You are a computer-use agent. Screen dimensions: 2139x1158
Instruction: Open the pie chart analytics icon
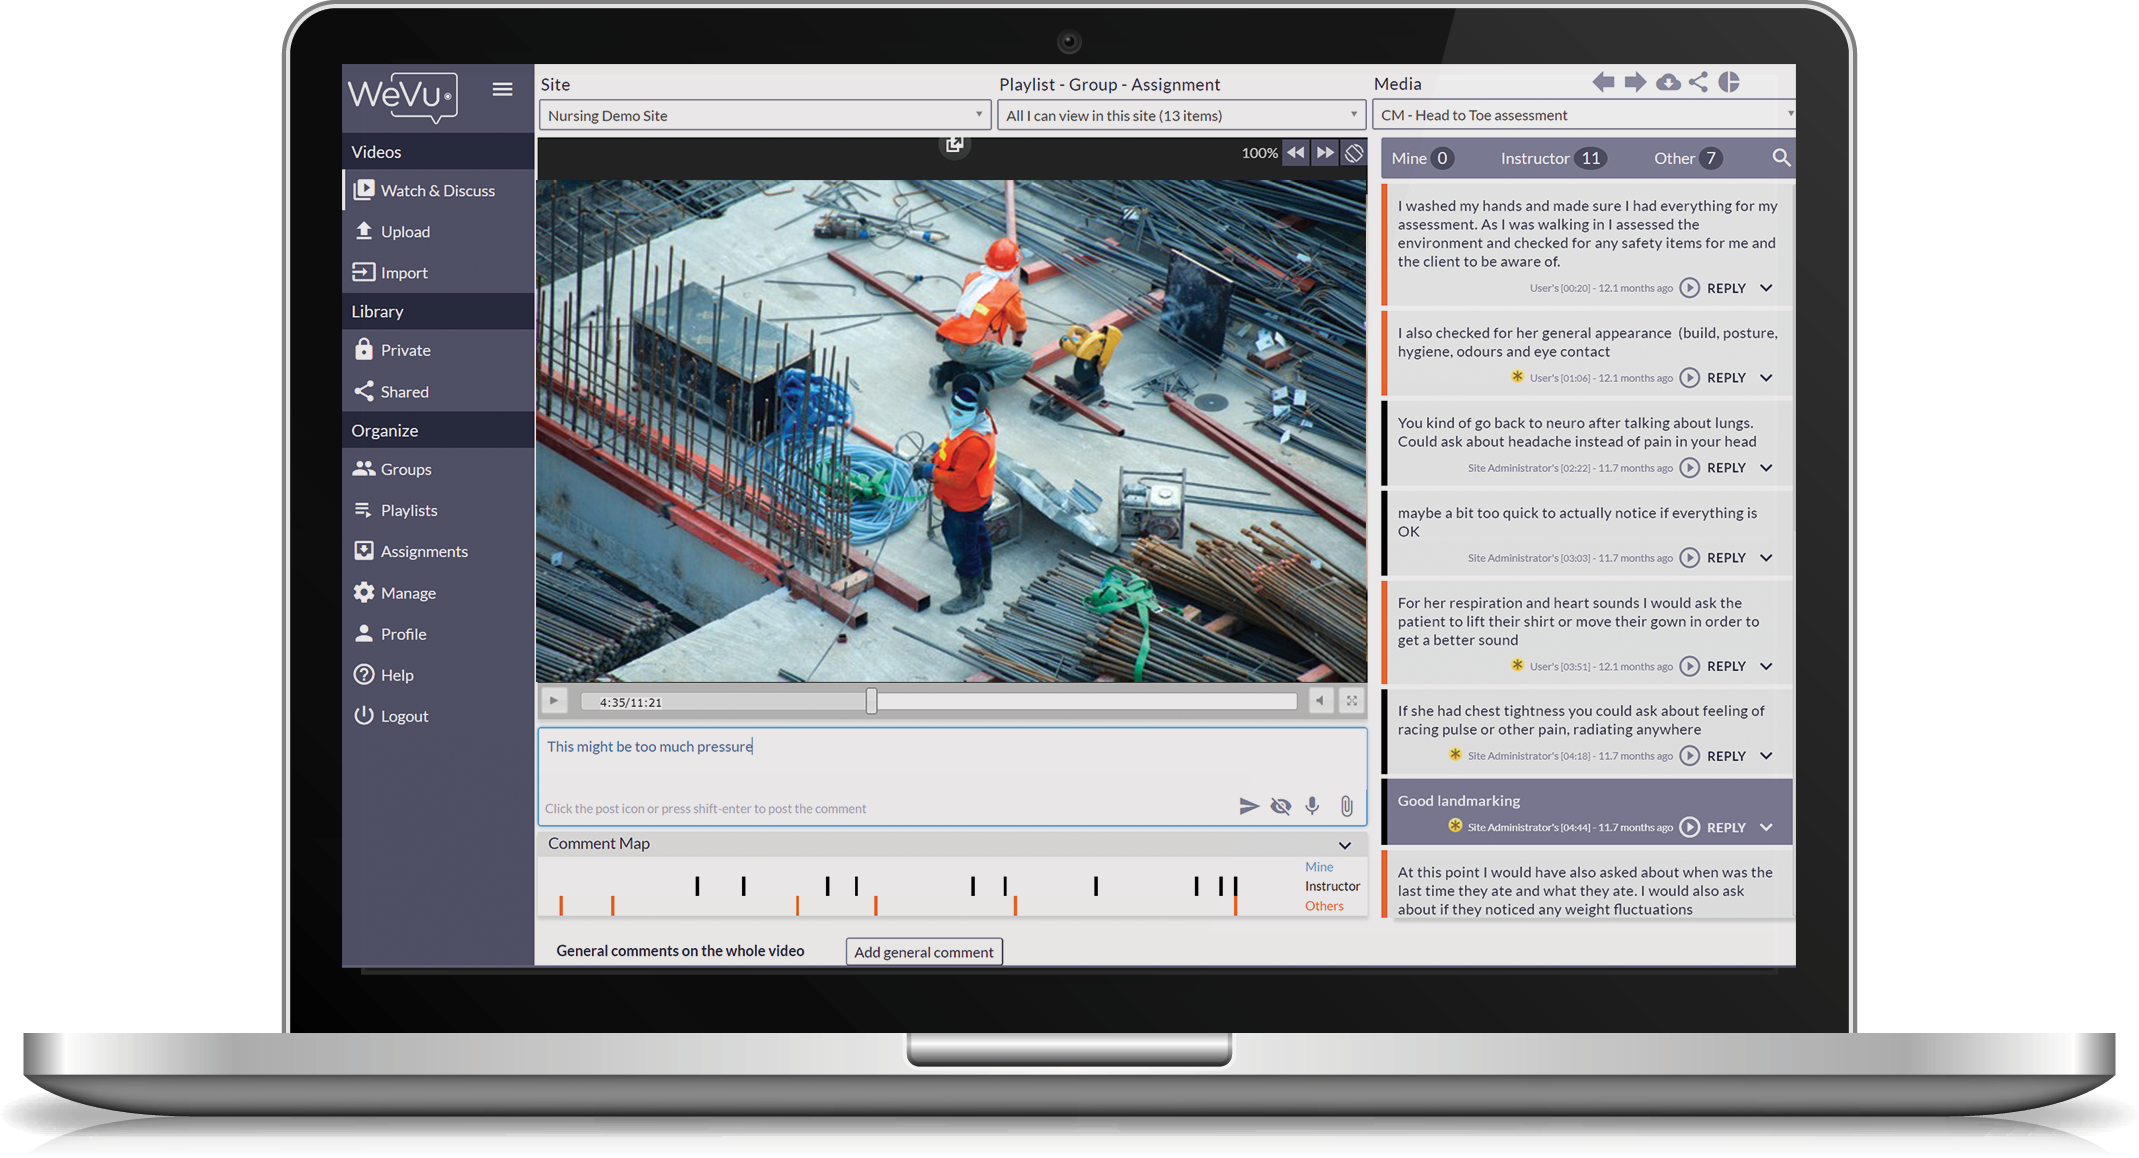[1729, 83]
